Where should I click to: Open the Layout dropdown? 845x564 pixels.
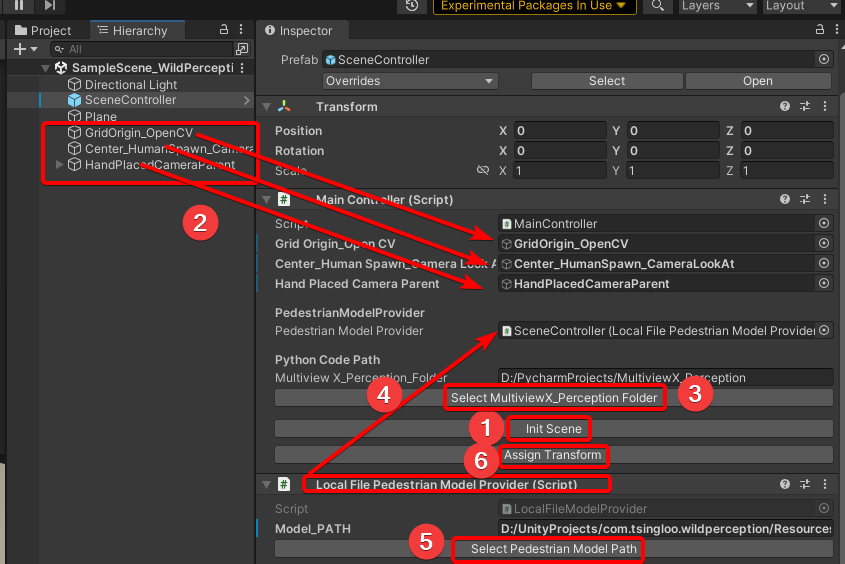(x=802, y=5)
